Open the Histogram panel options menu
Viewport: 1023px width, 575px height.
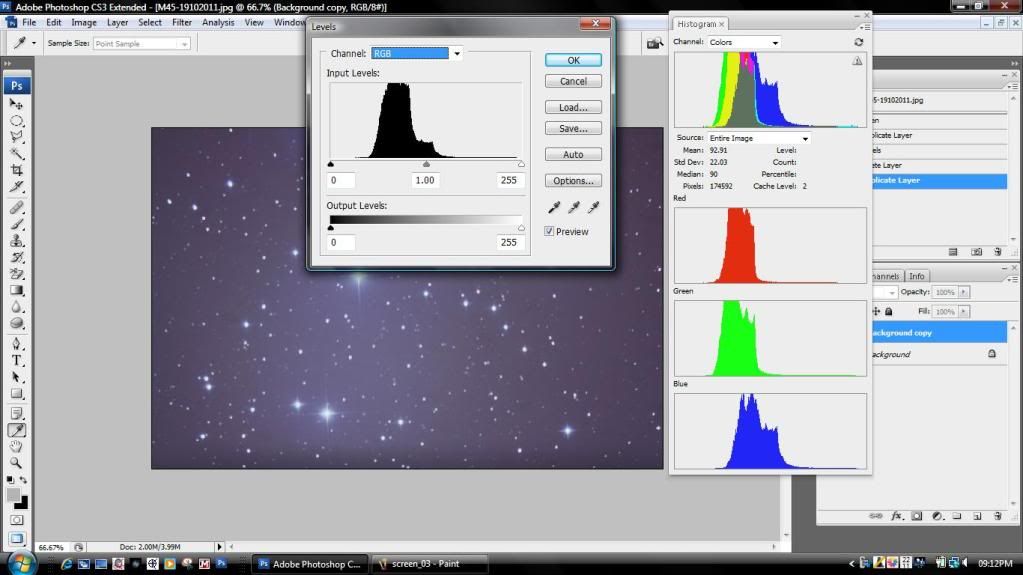coord(864,27)
